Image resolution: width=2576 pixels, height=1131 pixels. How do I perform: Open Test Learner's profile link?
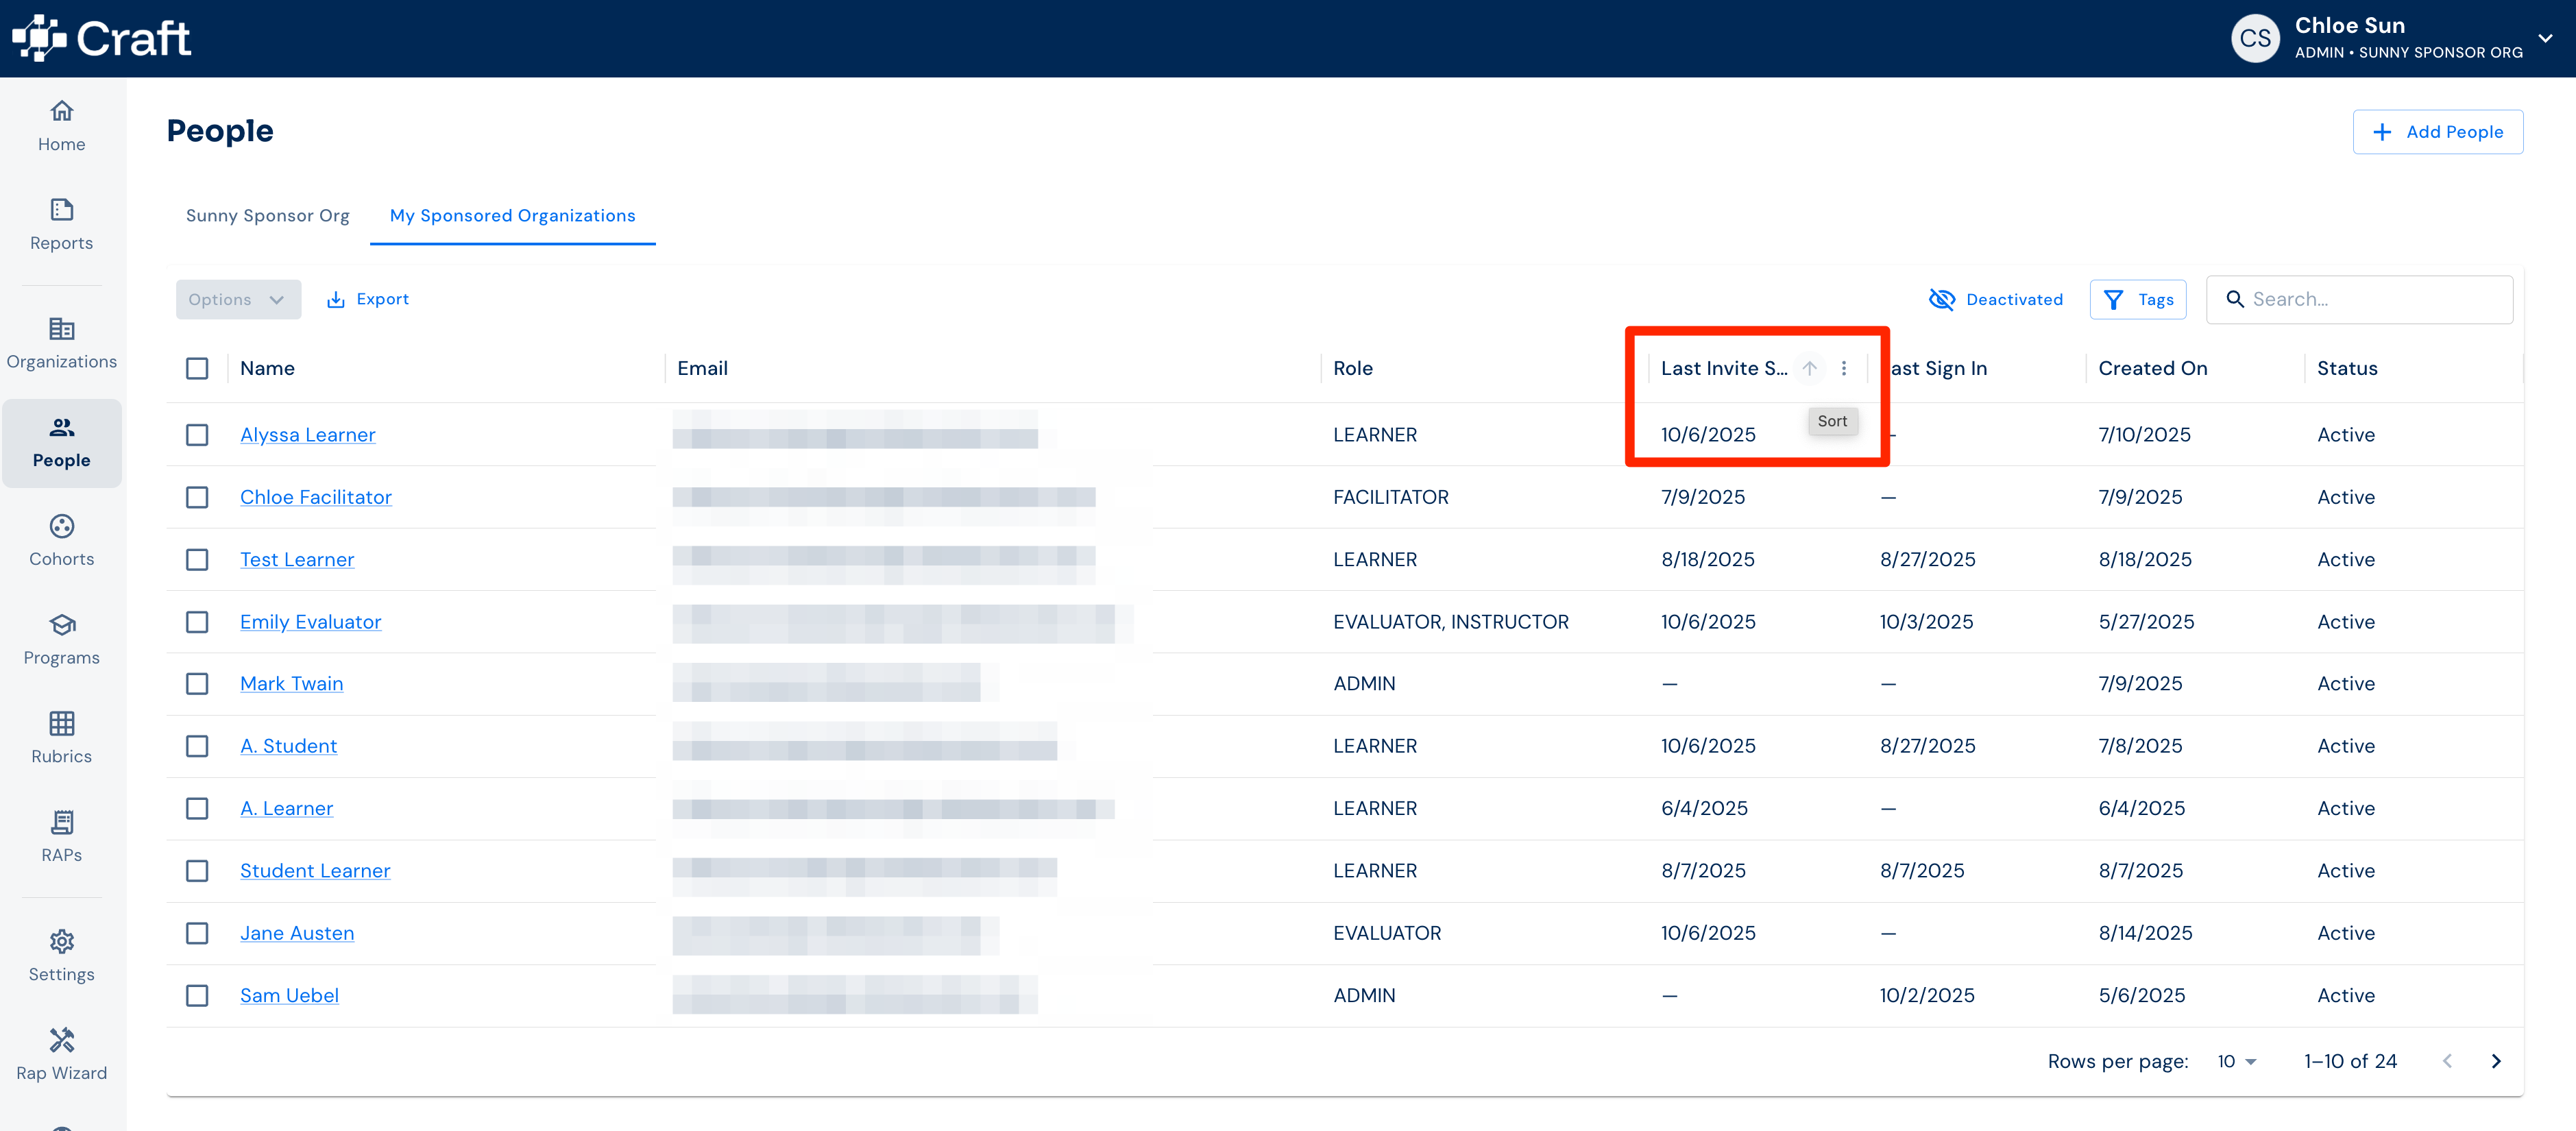click(296, 559)
